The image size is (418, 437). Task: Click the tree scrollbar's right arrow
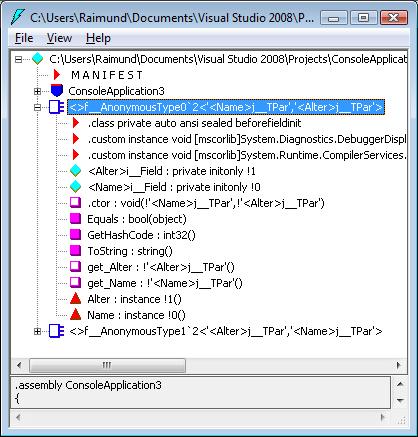click(399, 365)
